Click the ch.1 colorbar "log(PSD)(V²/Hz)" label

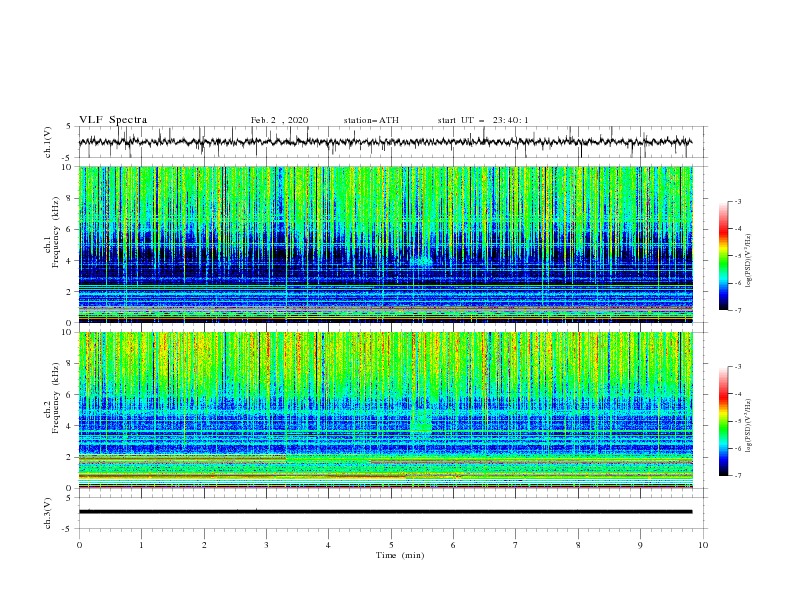pos(749,261)
